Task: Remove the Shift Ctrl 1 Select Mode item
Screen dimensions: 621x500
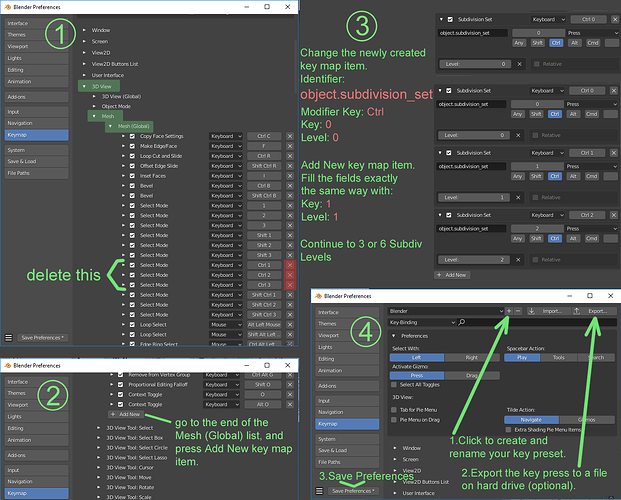Action: [290, 295]
